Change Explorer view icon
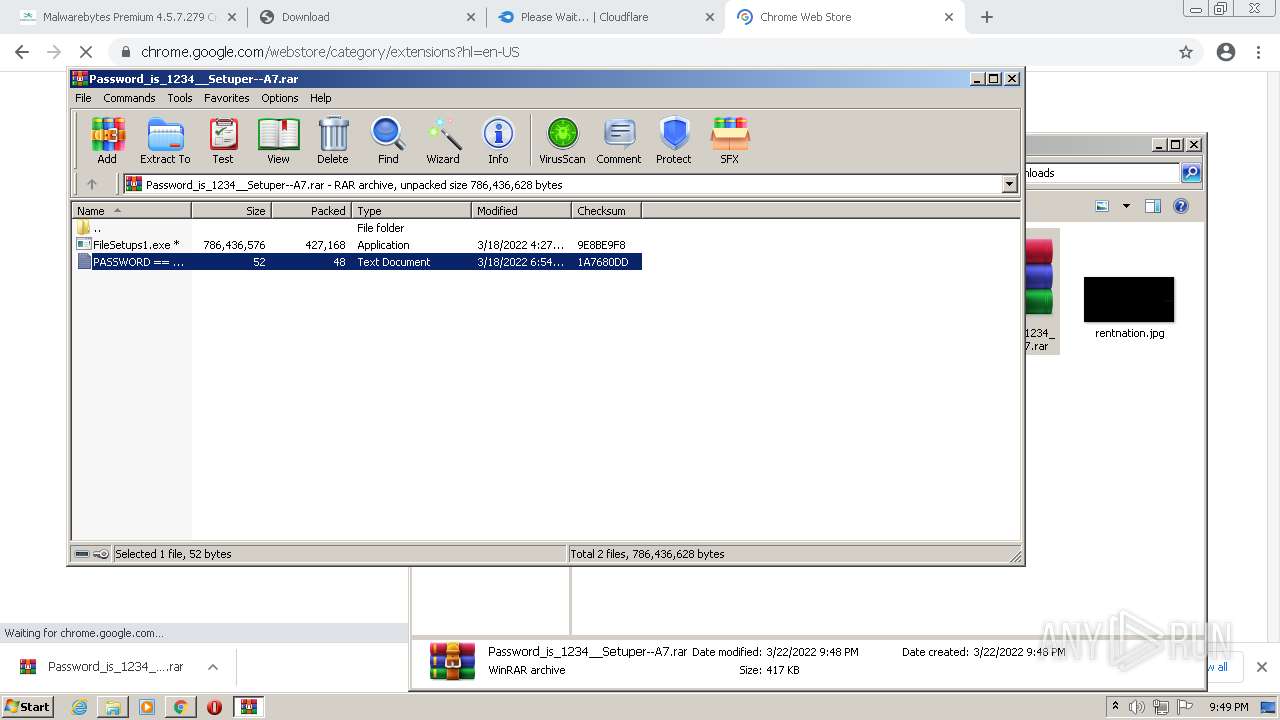The width and height of the screenshot is (1280, 720). point(1102,206)
